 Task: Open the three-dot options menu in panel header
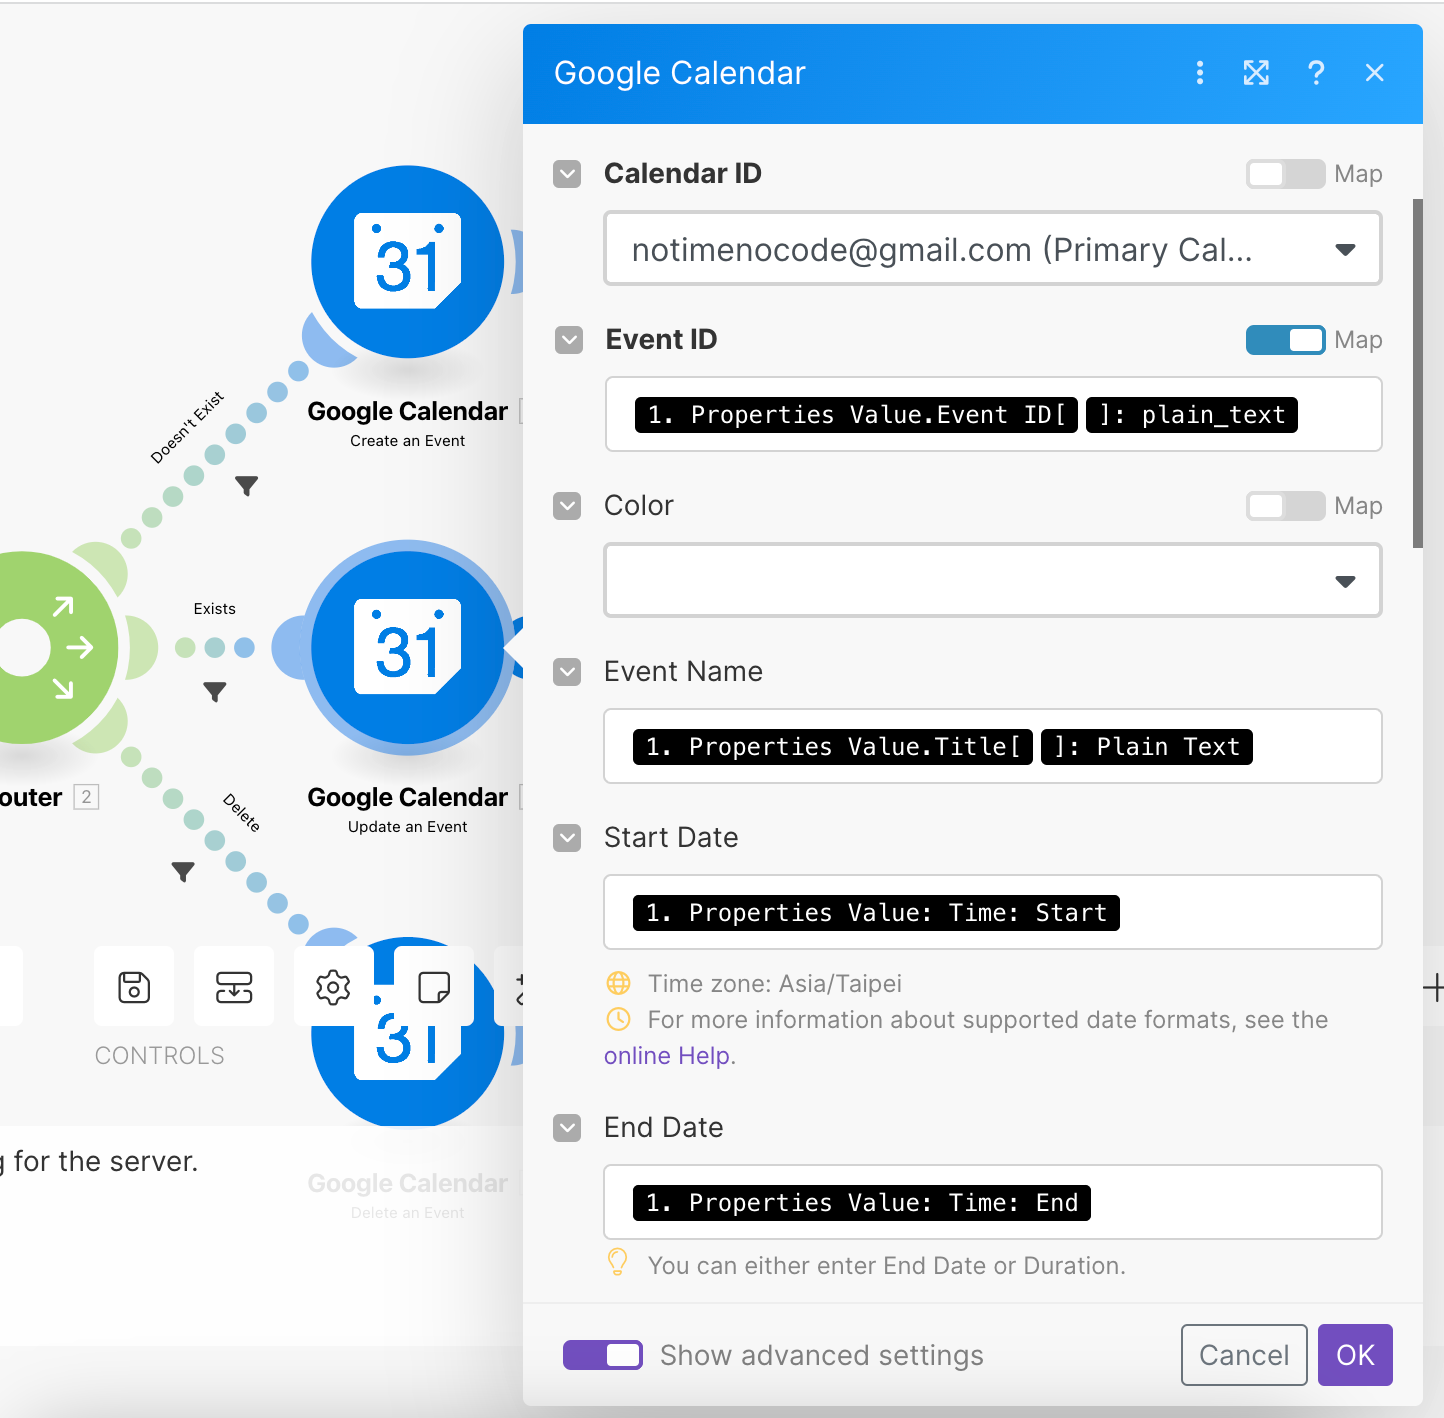coord(1199,73)
